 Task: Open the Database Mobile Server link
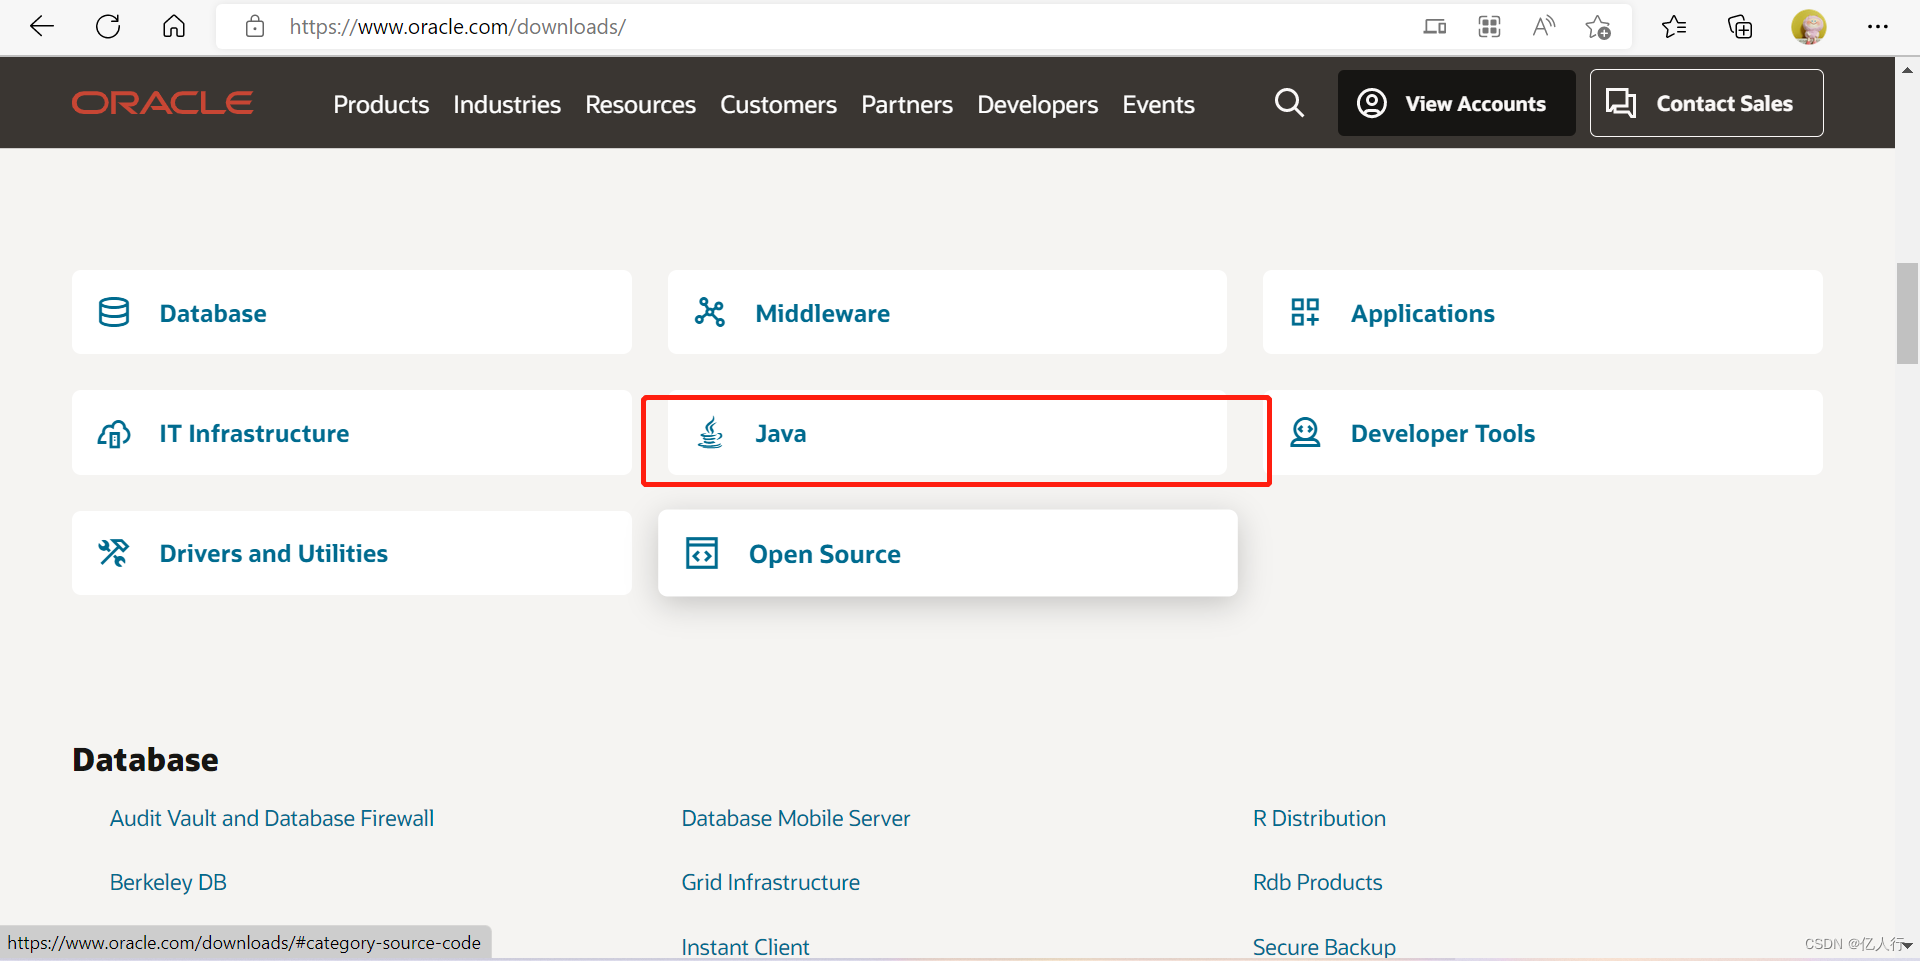coord(796,818)
